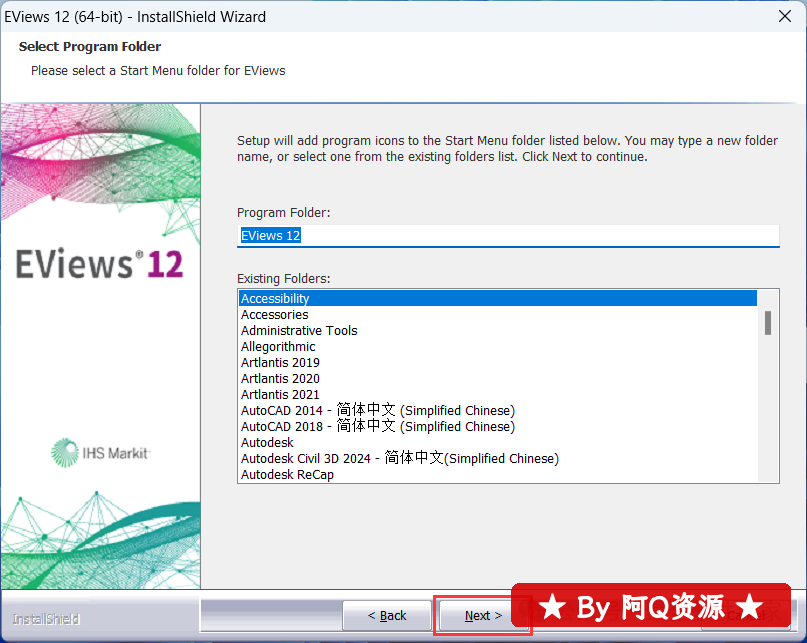The width and height of the screenshot is (807, 643).
Task: Select the Accessories folder
Action: pyautogui.click(x=275, y=314)
